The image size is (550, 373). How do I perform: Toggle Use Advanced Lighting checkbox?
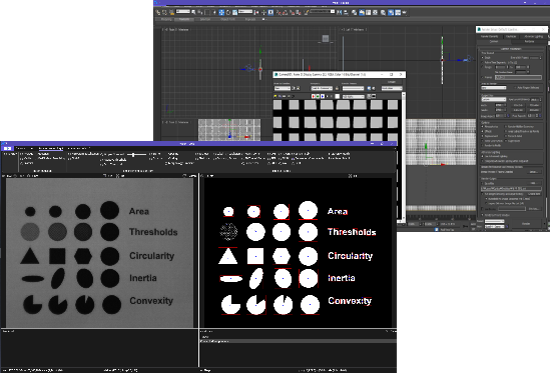point(482,156)
